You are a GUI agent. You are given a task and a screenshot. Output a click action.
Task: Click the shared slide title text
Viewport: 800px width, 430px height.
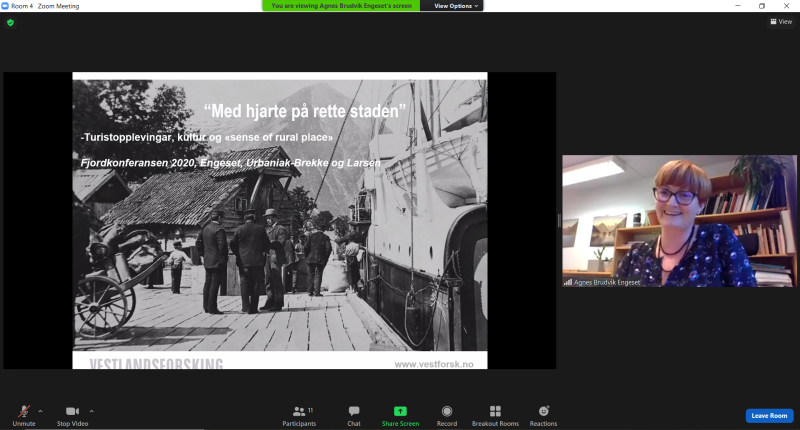(x=305, y=111)
